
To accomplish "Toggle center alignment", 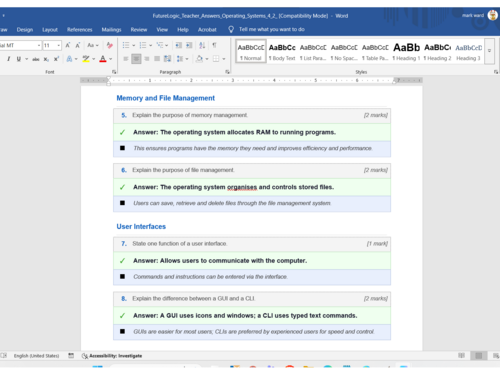I will pyautogui.click(x=136, y=59).
